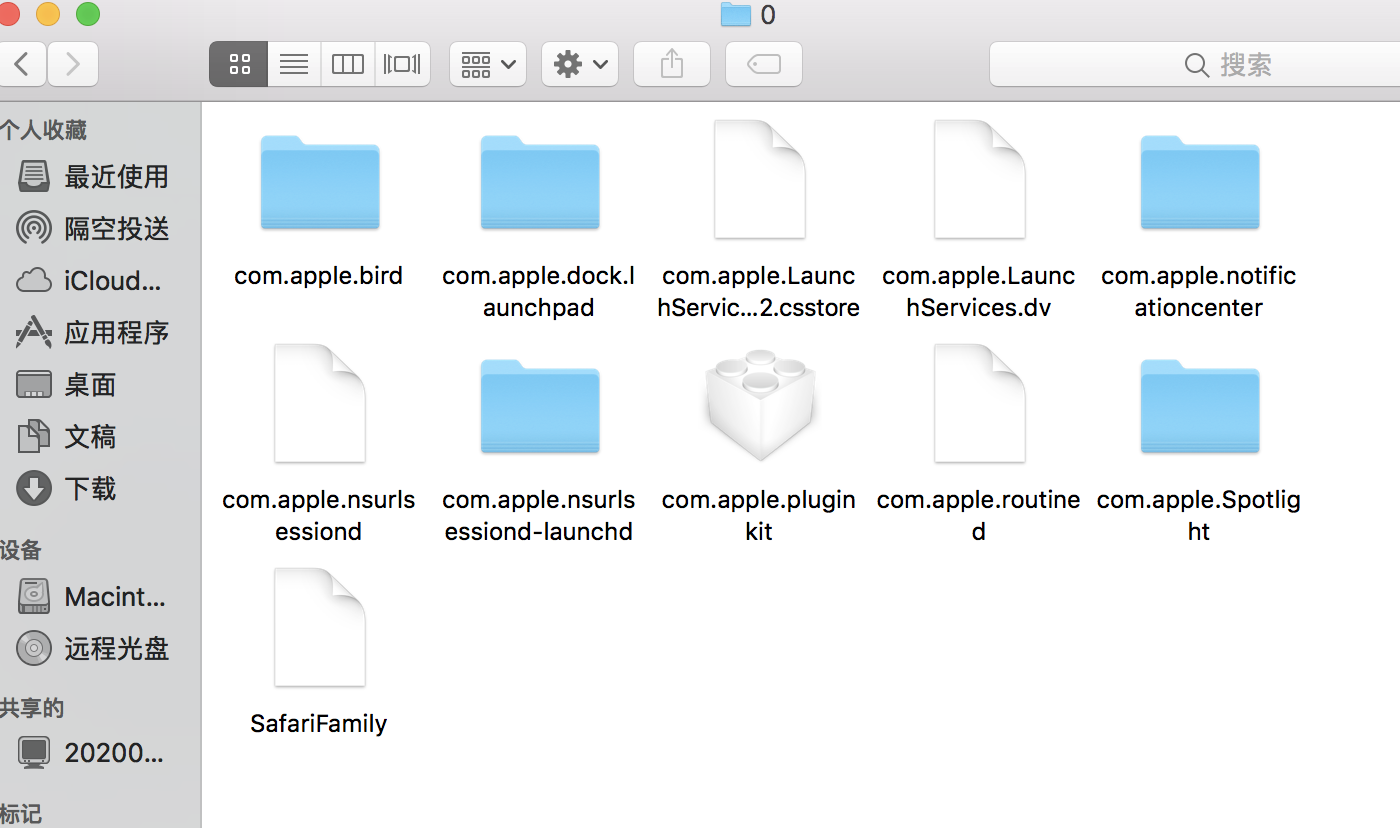Click the SafariFamily name label
Viewport: 1400px width, 828px height.
pyautogui.click(x=319, y=724)
